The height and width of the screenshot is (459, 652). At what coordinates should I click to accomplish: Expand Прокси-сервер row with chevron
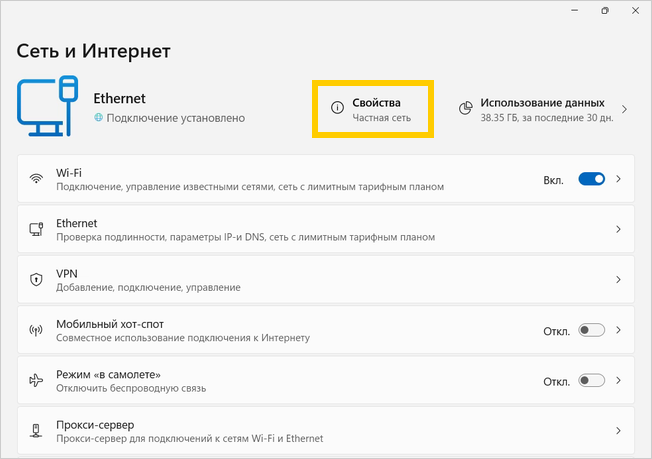click(619, 431)
